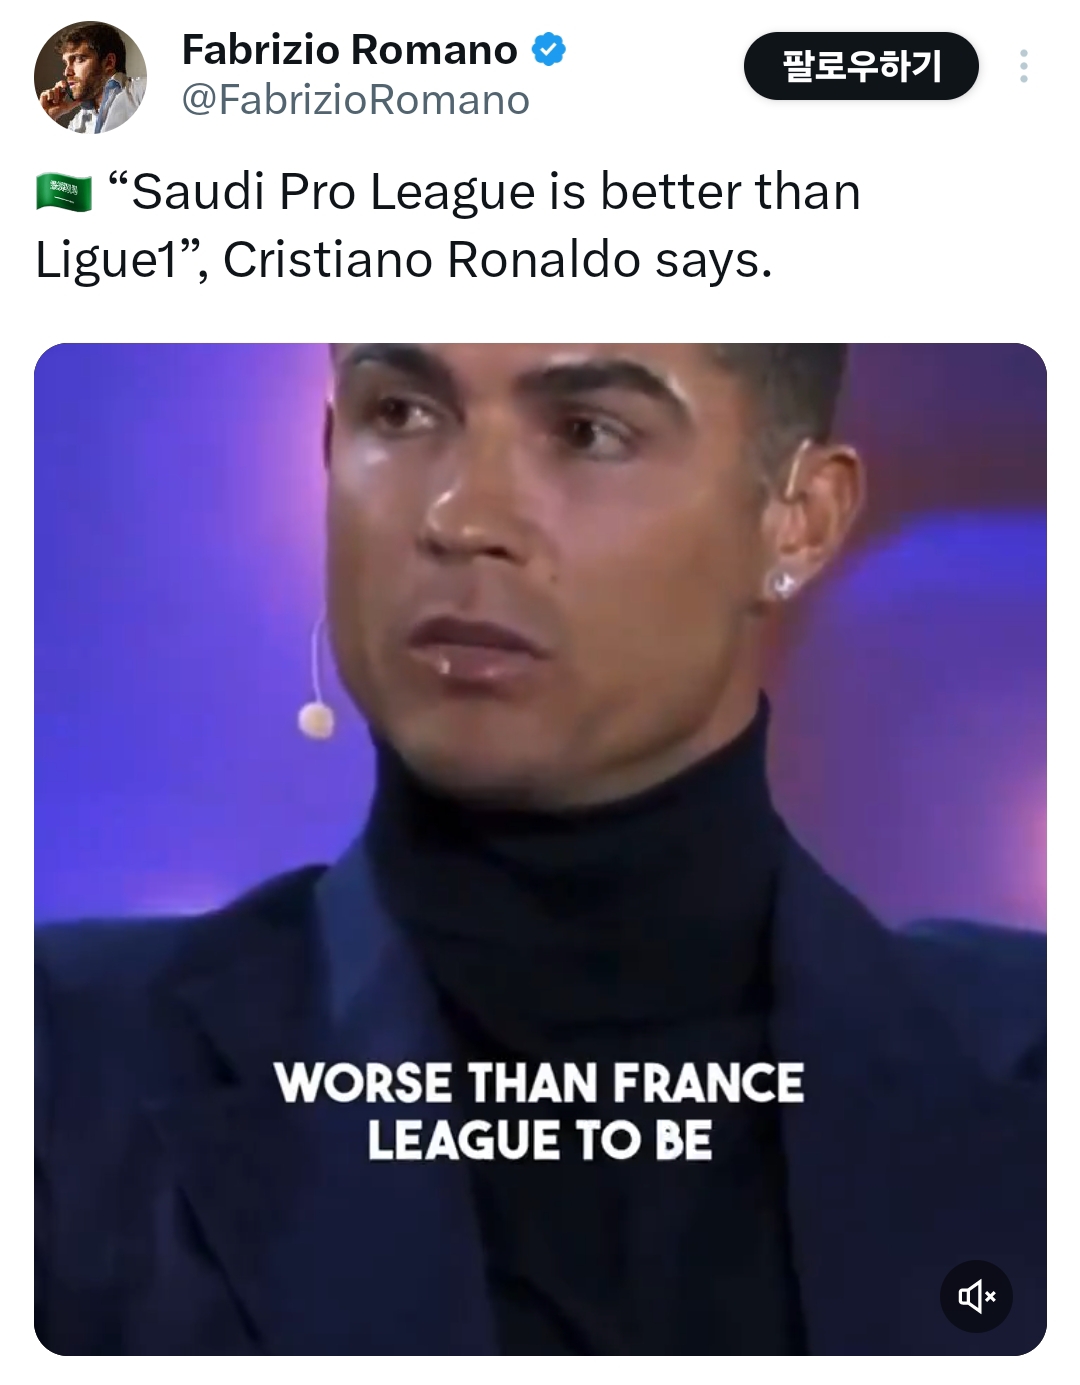This screenshot has width=1080, height=1385.
Task: Open the Fabrizio Romano profile avatar
Action: point(90,77)
